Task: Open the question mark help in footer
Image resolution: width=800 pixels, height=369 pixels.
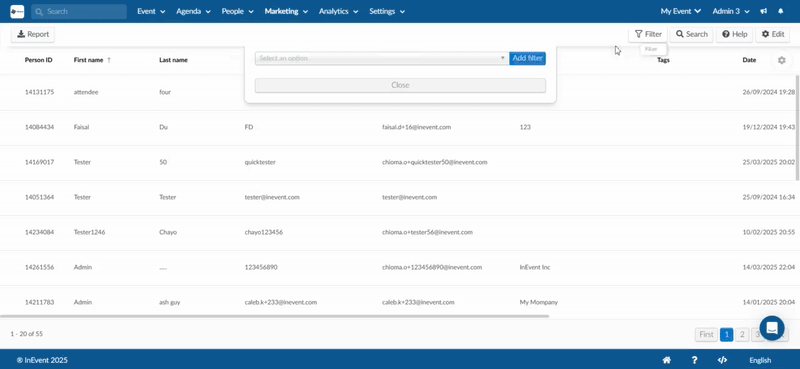Action: tap(694, 360)
